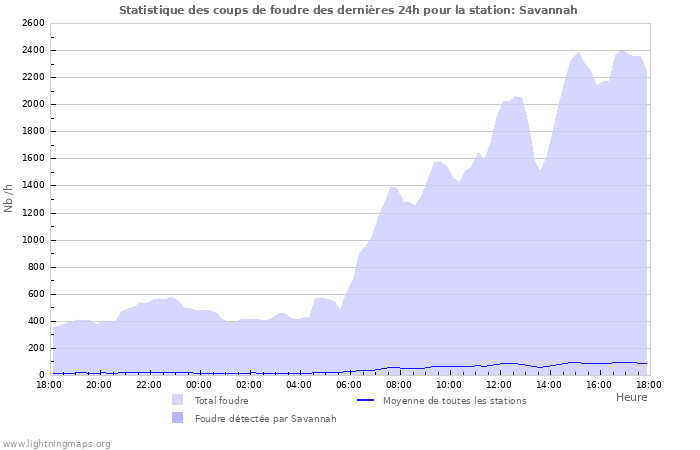The height and width of the screenshot is (450, 700).
Task: Click the 06:00 tick on the time axis
Action: click(349, 384)
